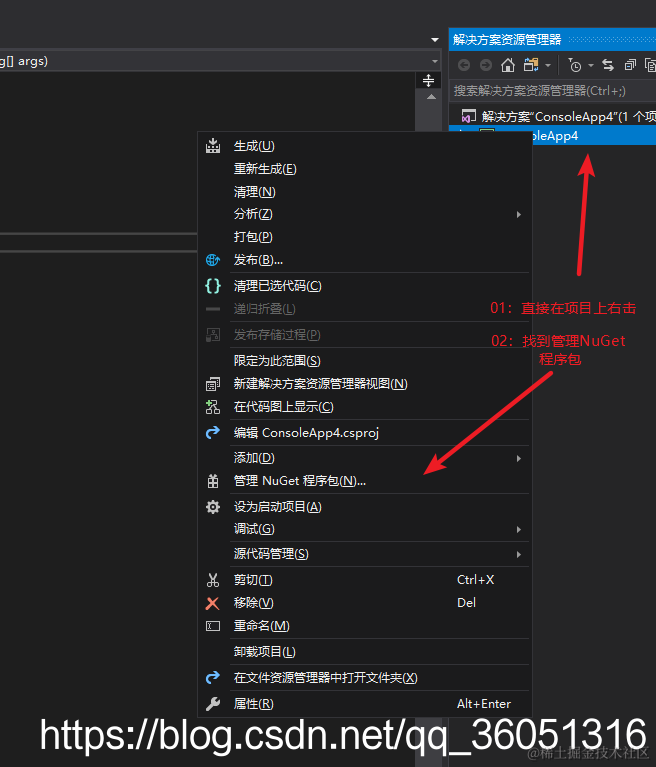Click the icon beside 新建解决方案资源管理器视图(N)

tap(213, 384)
